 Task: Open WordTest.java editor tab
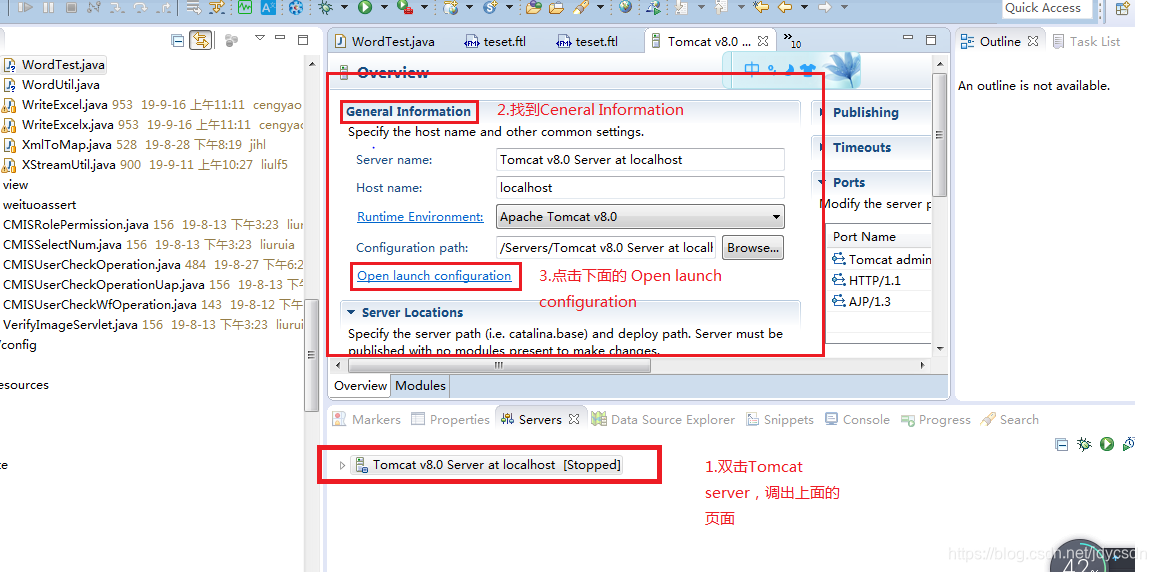(x=384, y=41)
